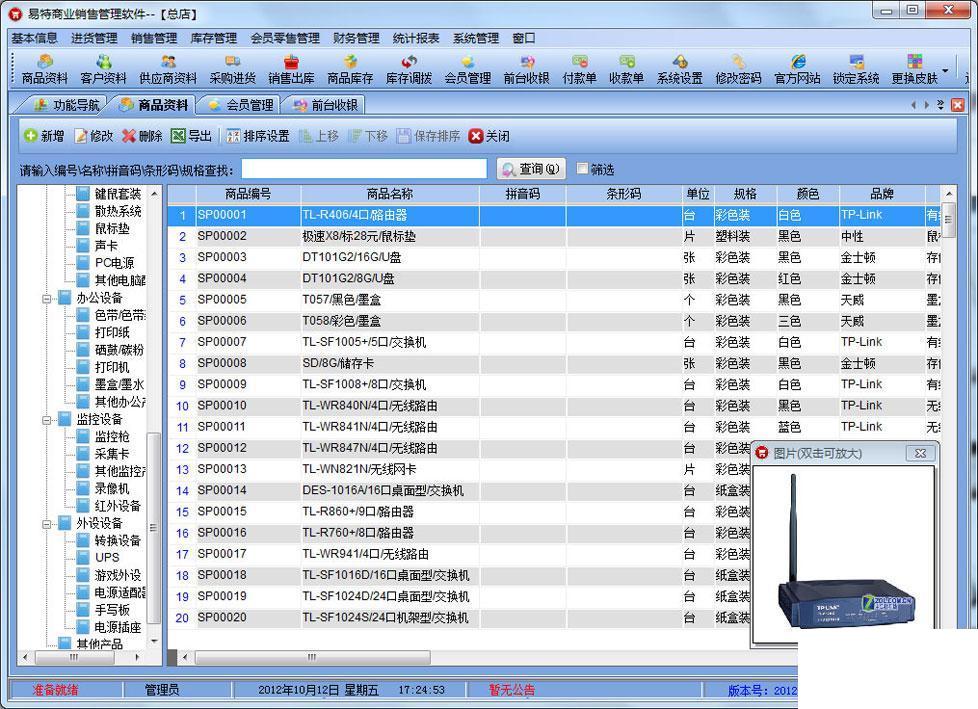978x709 pixels.
Task: Click 删除 to delete product
Action: (142, 136)
